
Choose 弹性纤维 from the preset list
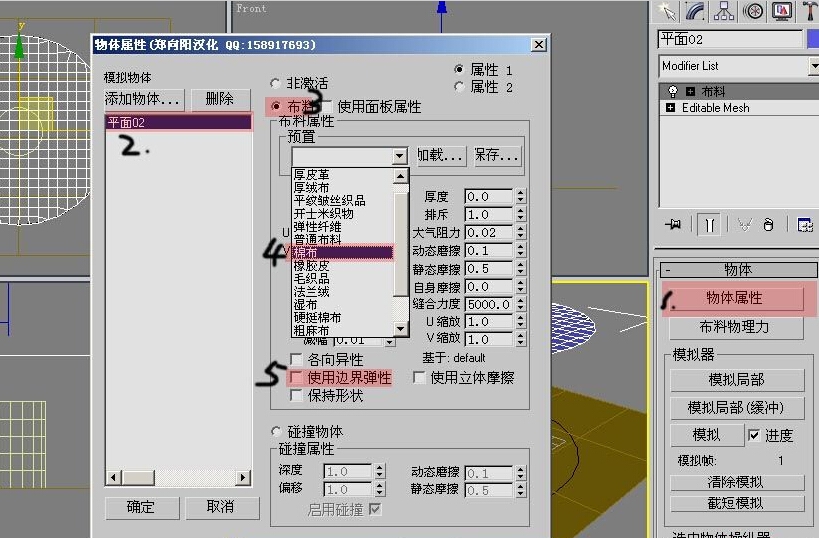342,227
